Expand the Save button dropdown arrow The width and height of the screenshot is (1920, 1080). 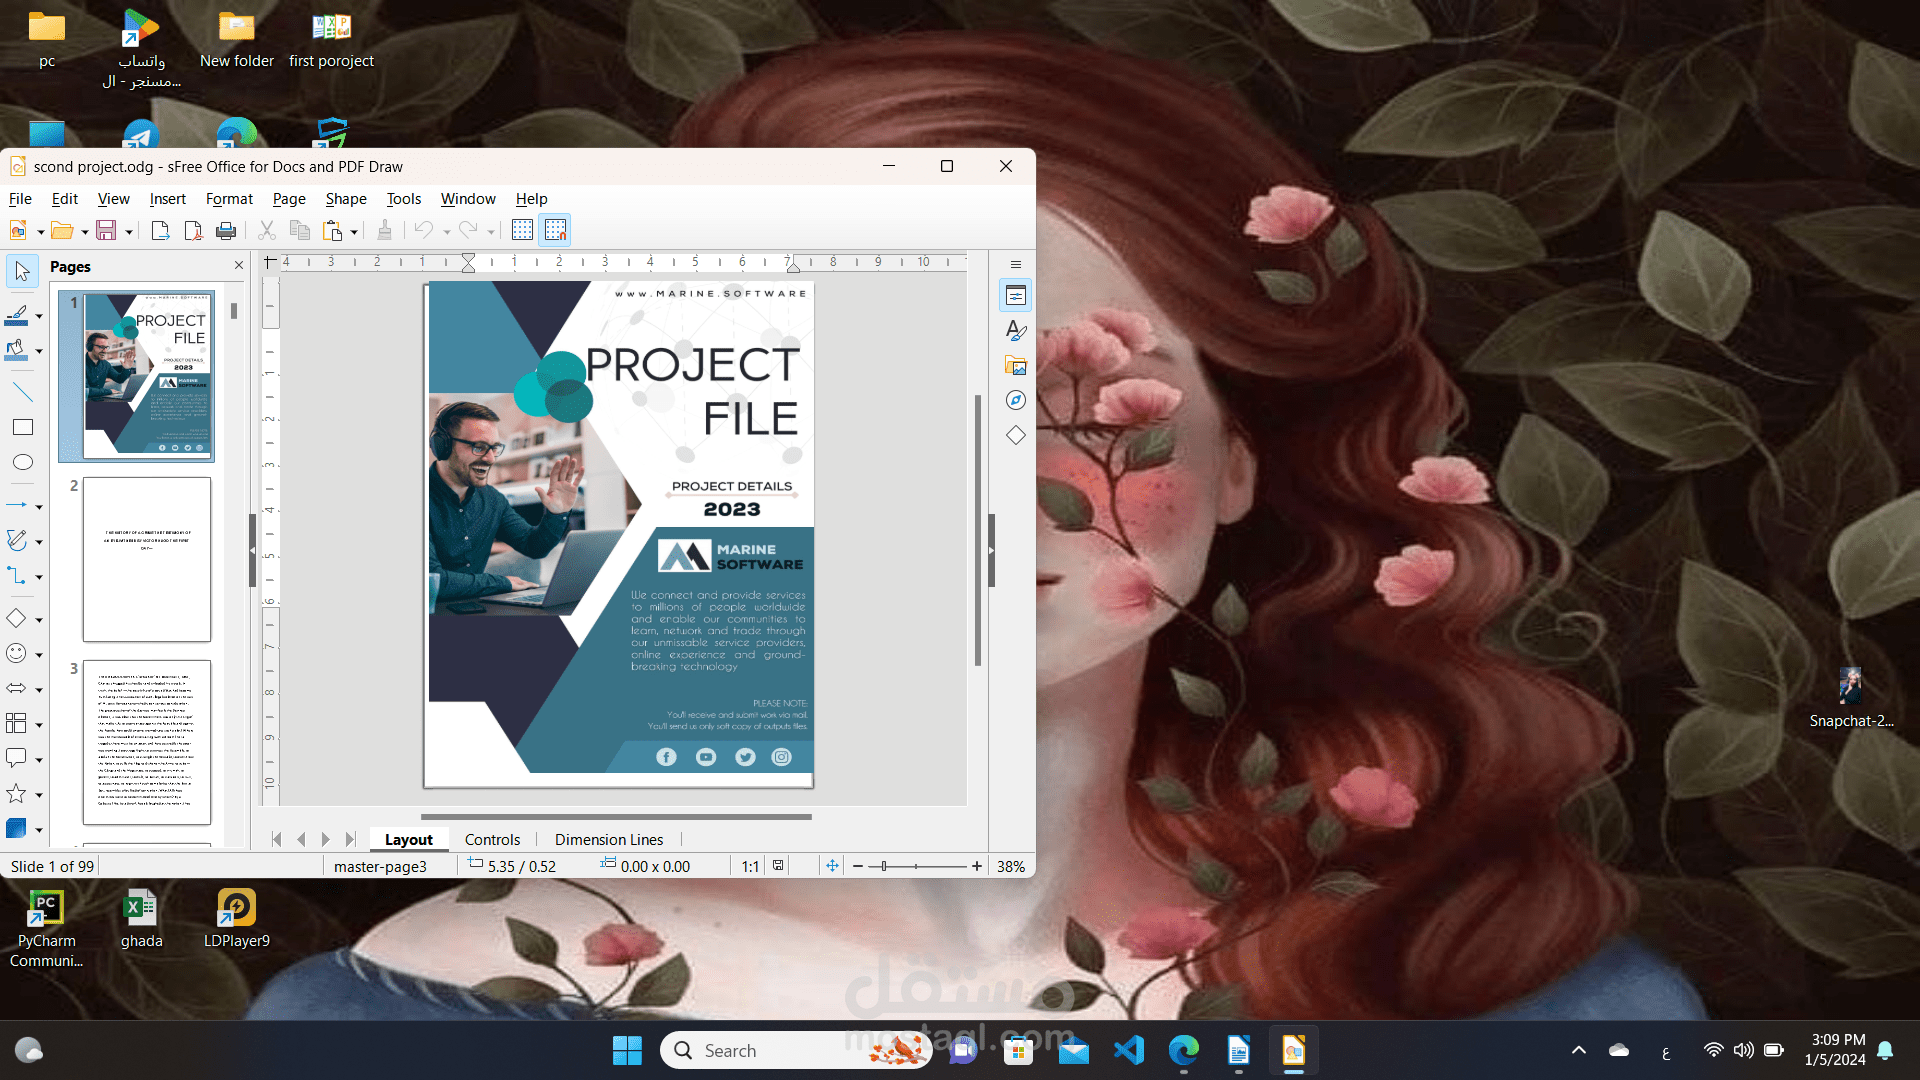coord(129,232)
